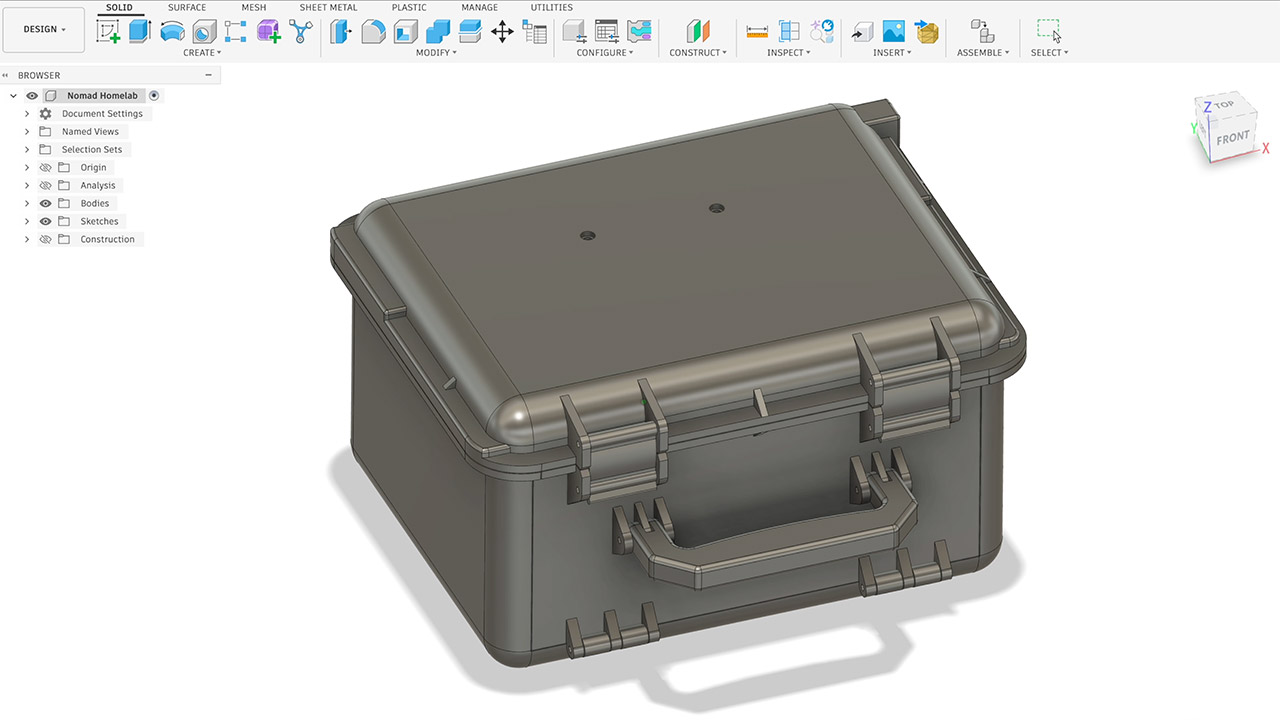This screenshot has height=720, width=1280.
Task: Open the Inspect dropdown menu
Action: click(788, 53)
